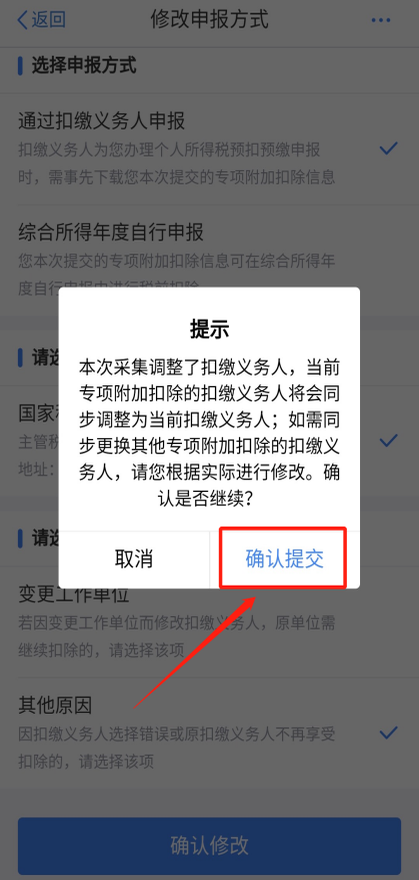Click 确认提交 in the dialog
Screen dimensions: 419x880
(x=284, y=559)
